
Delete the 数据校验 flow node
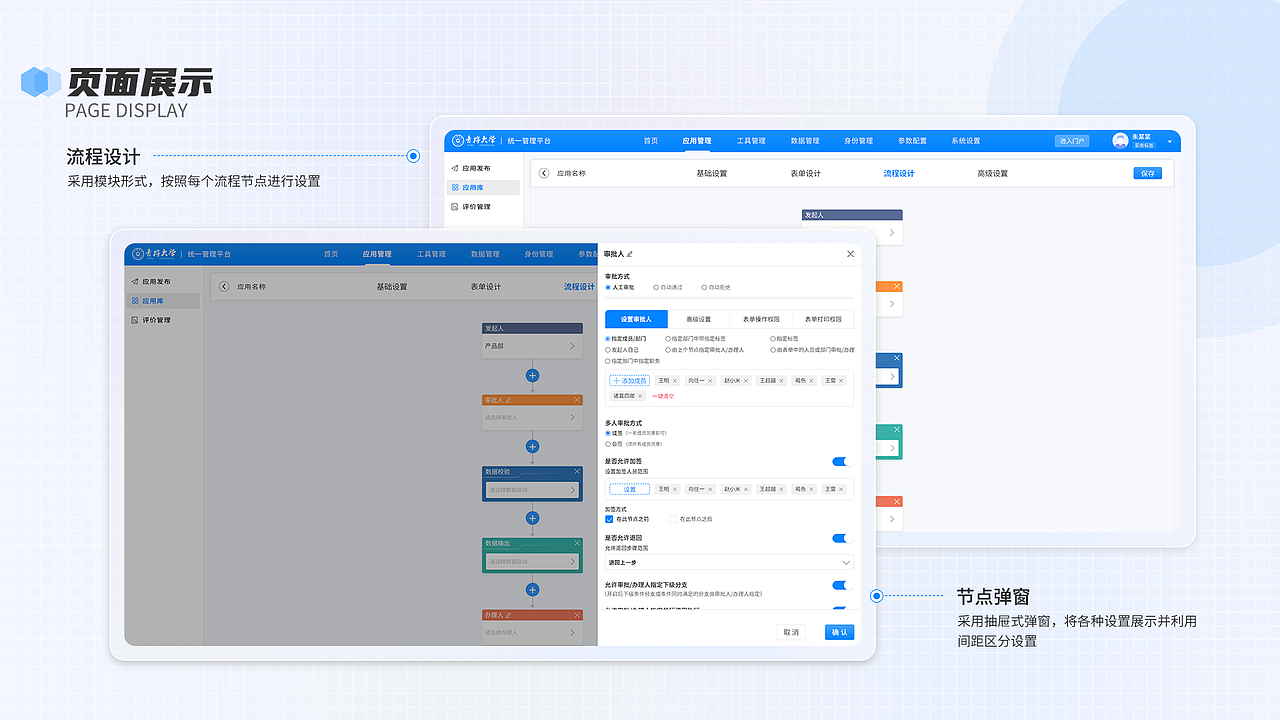577,471
